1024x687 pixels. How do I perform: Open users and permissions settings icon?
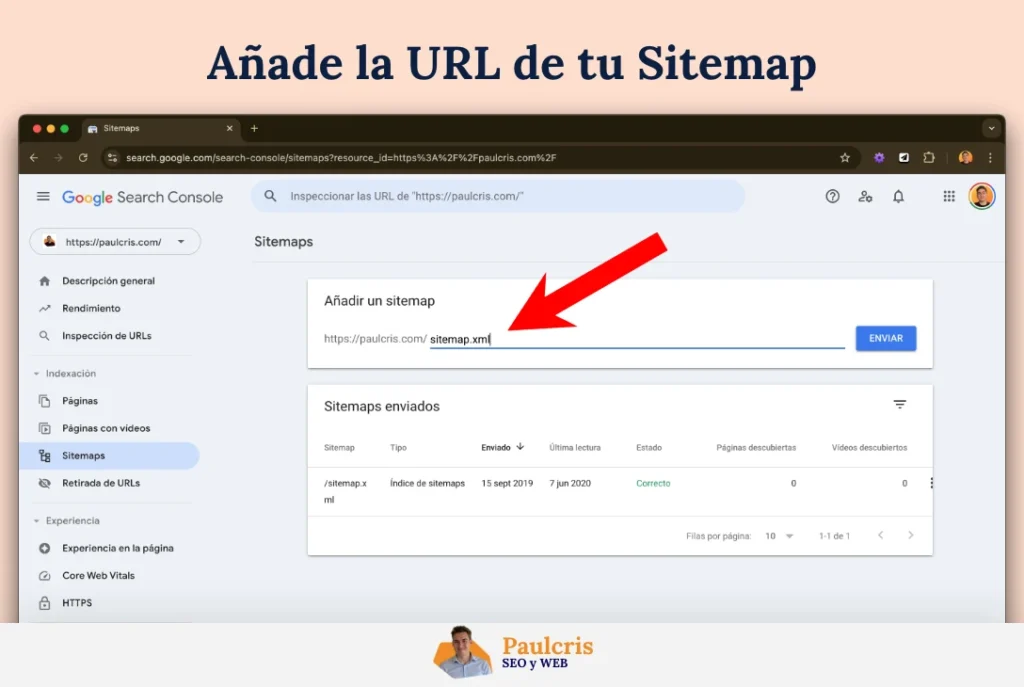[865, 197]
